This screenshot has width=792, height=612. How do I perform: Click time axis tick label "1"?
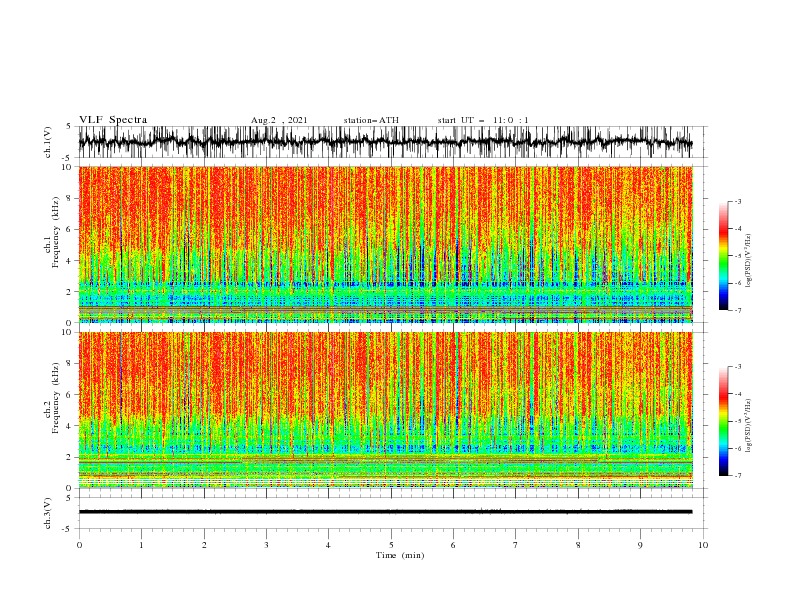point(141,545)
